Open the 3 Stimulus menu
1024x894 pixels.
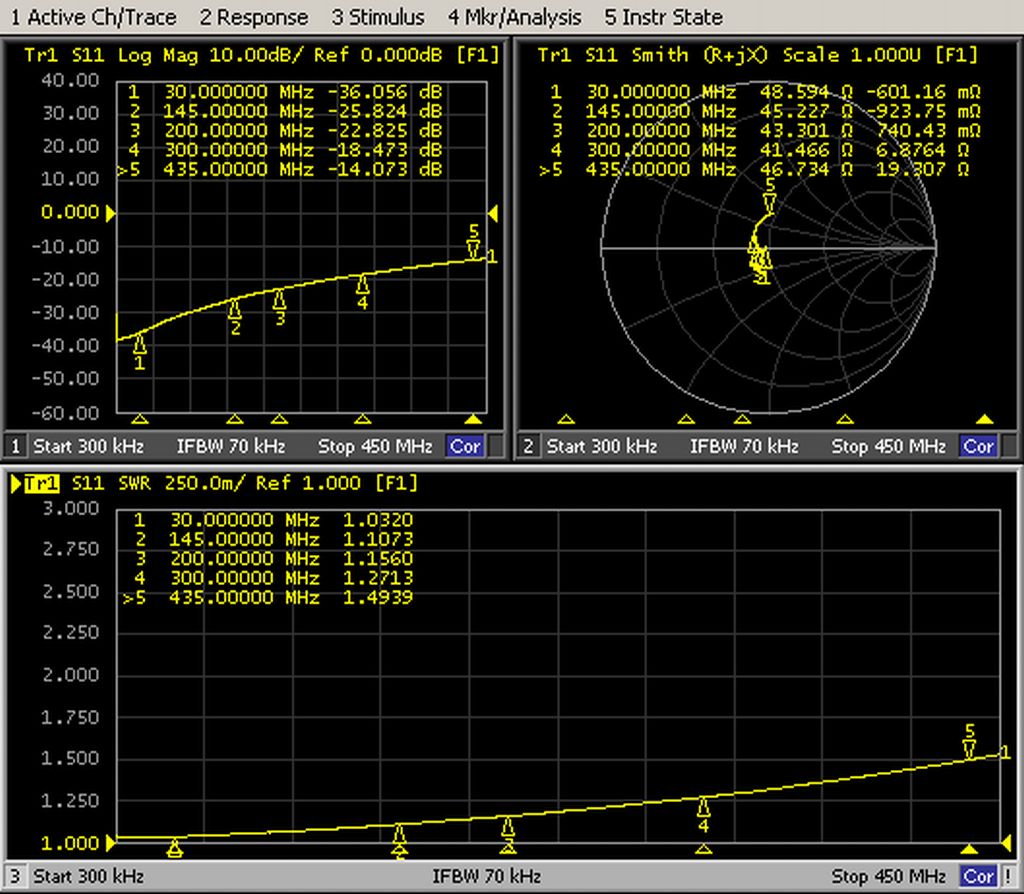click(378, 17)
